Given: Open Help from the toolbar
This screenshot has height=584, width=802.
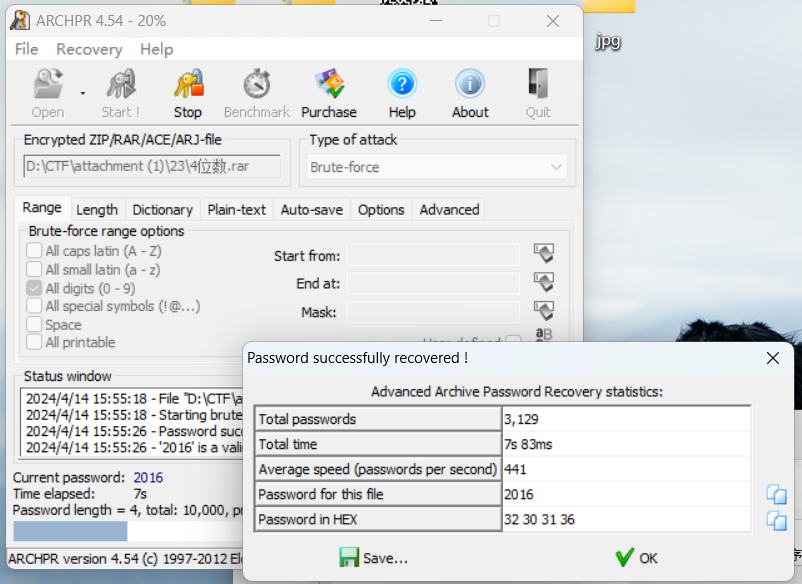Looking at the screenshot, I should [402, 93].
